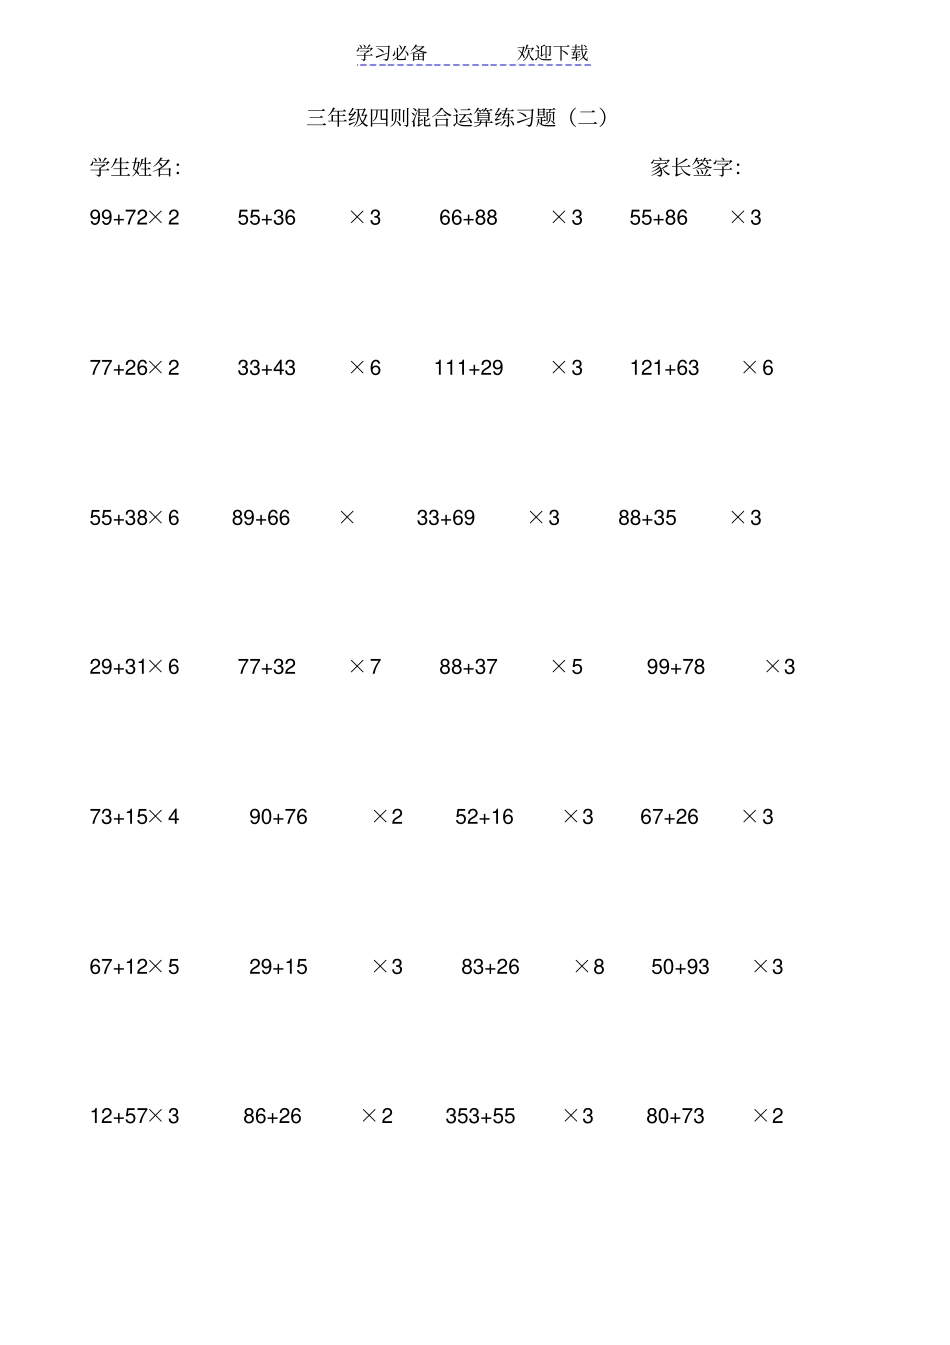Image resolution: width=950 pixels, height=1345 pixels.
Task: Click on the problem 66+88
Action: 468,218
